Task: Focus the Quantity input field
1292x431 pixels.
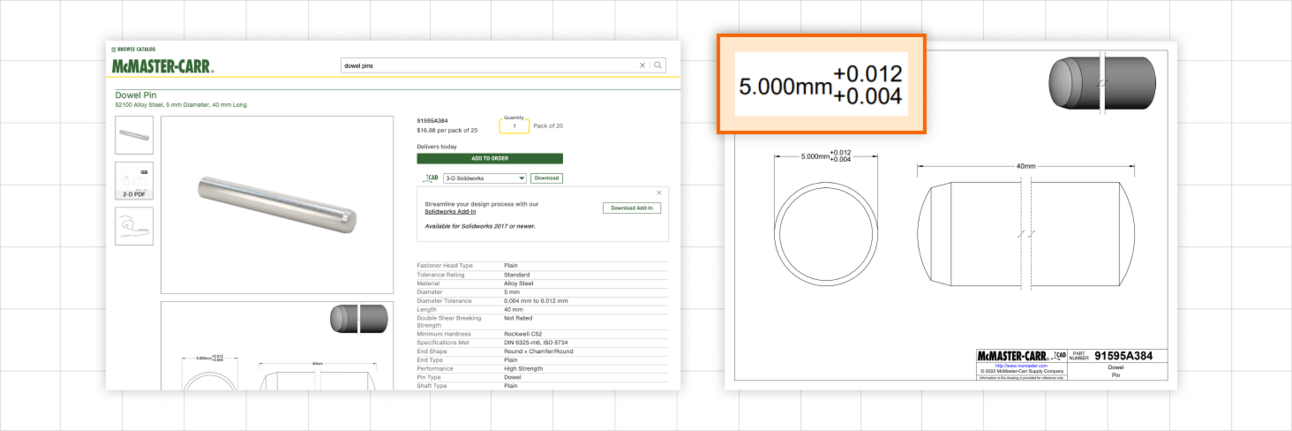Action: tap(514, 126)
